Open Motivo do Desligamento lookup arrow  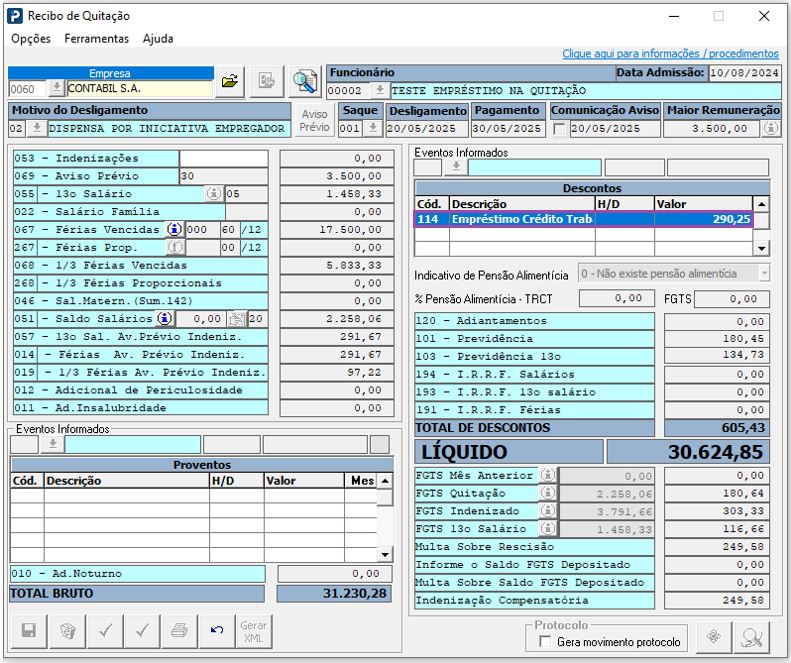coord(37,128)
